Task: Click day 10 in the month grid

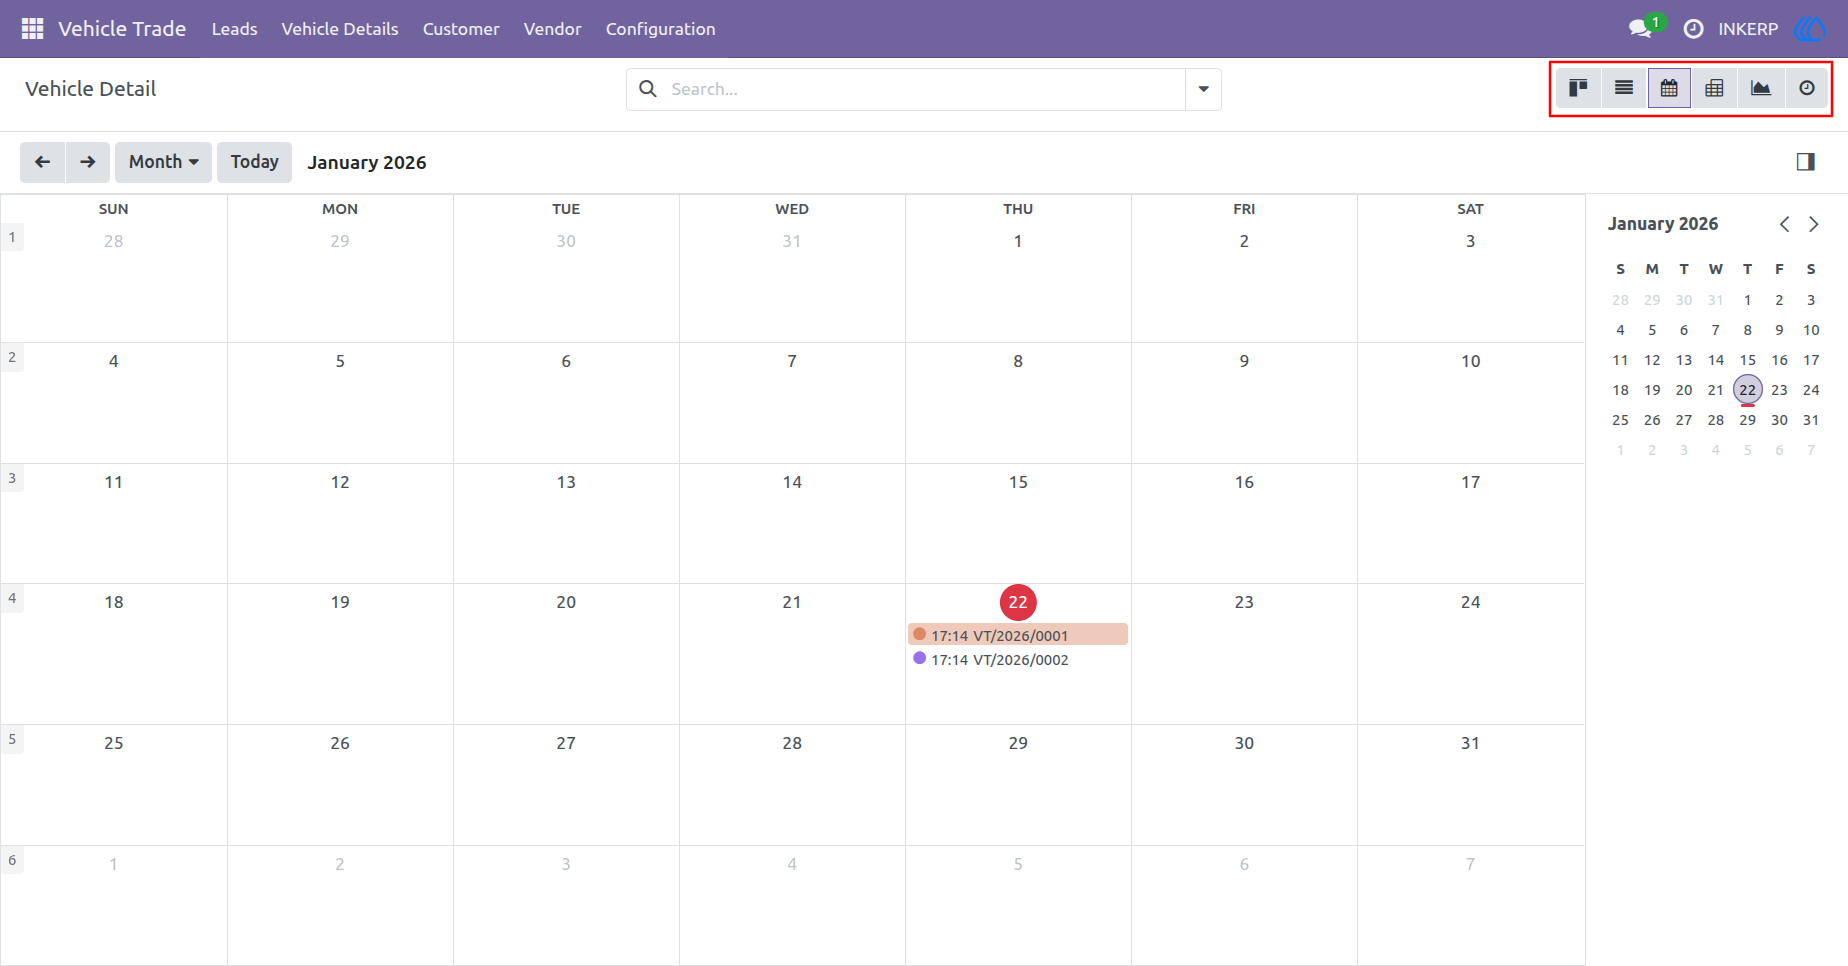Action: (x=1470, y=361)
